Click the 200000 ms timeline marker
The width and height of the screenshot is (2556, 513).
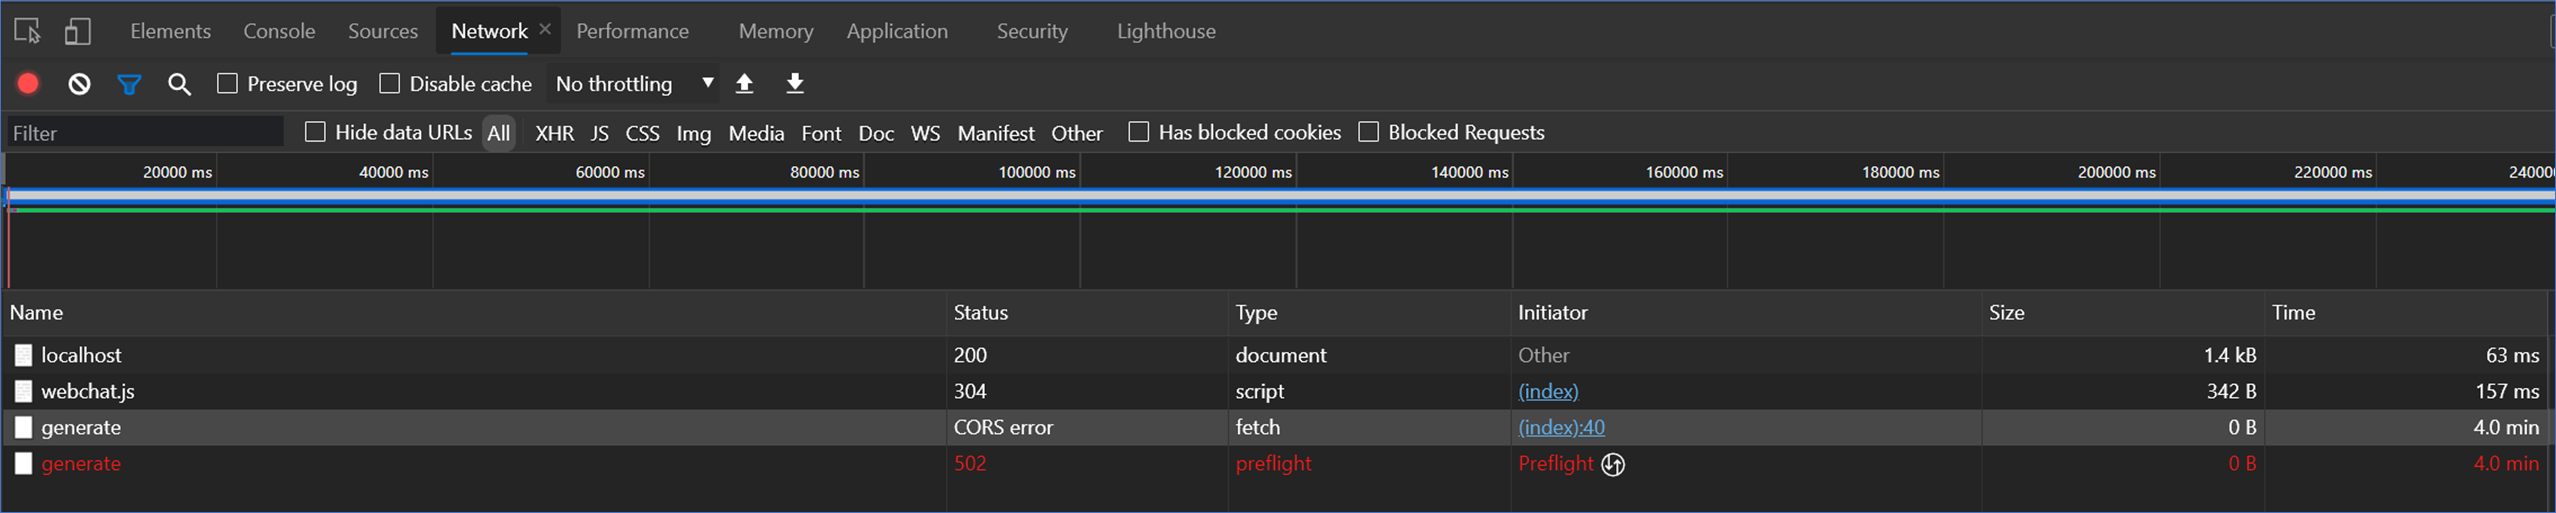[x=2116, y=172]
